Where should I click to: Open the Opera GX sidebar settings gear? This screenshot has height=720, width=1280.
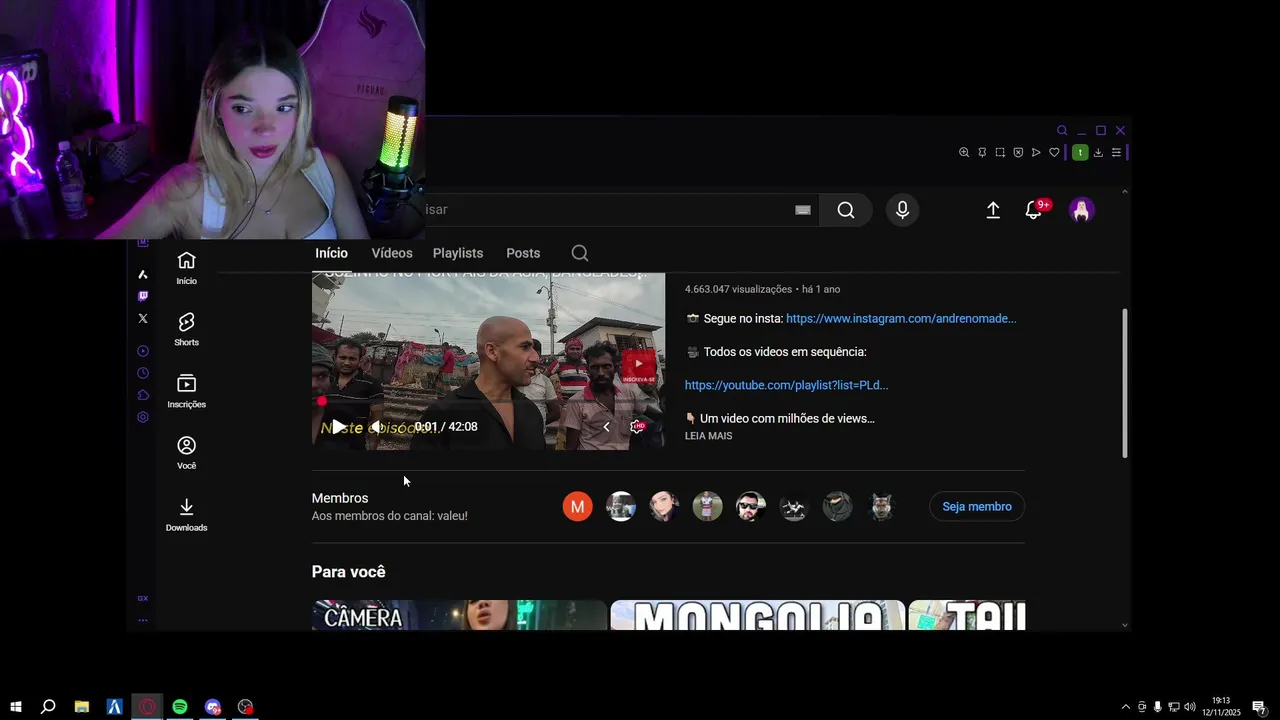143,417
